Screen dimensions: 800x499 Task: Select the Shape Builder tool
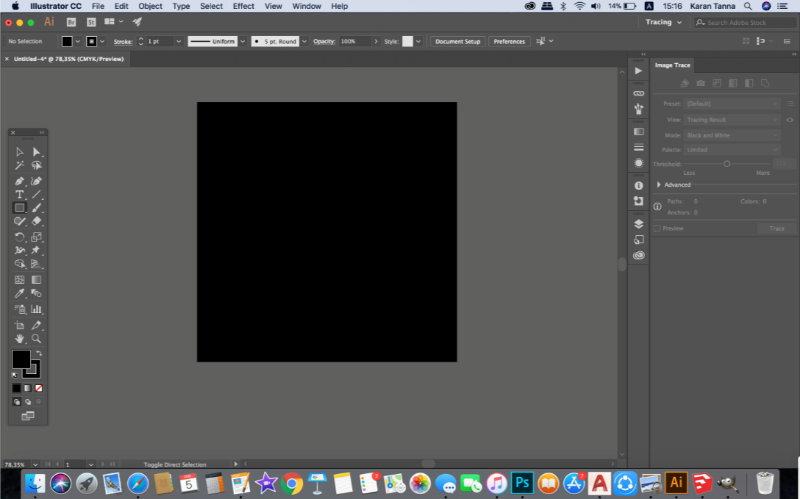(x=19, y=264)
